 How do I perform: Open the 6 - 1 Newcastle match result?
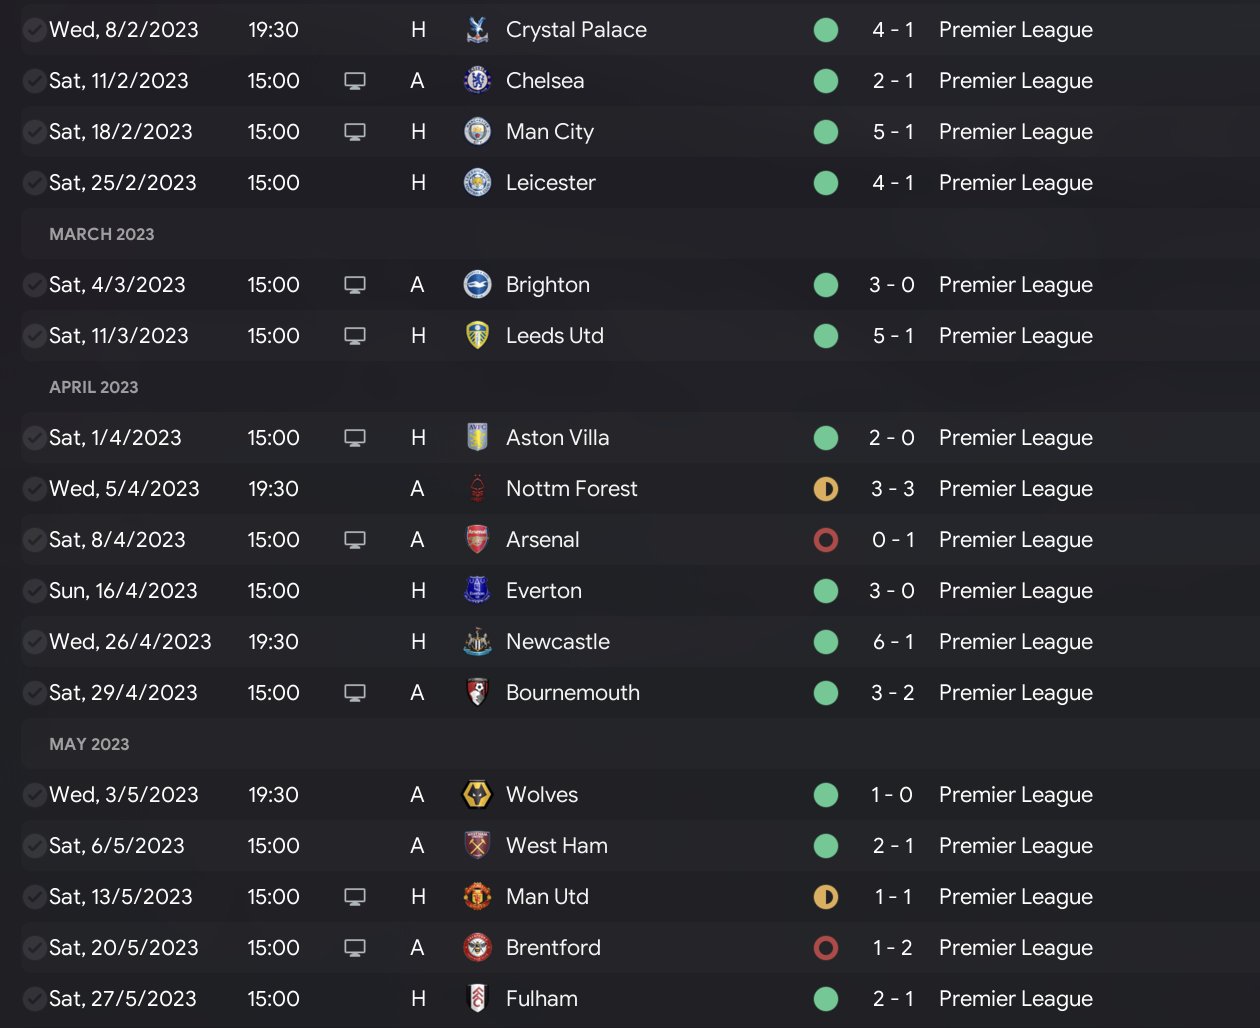click(892, 642)
